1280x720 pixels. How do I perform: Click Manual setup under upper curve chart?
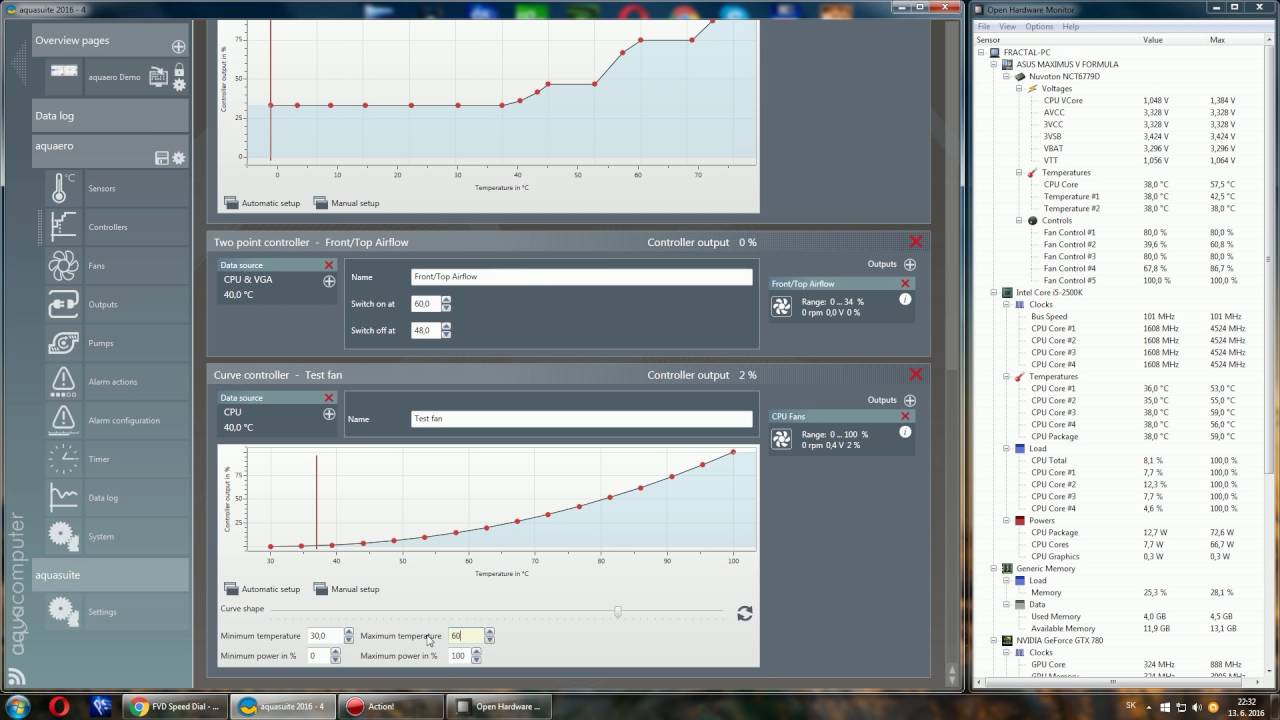(346, 203)
